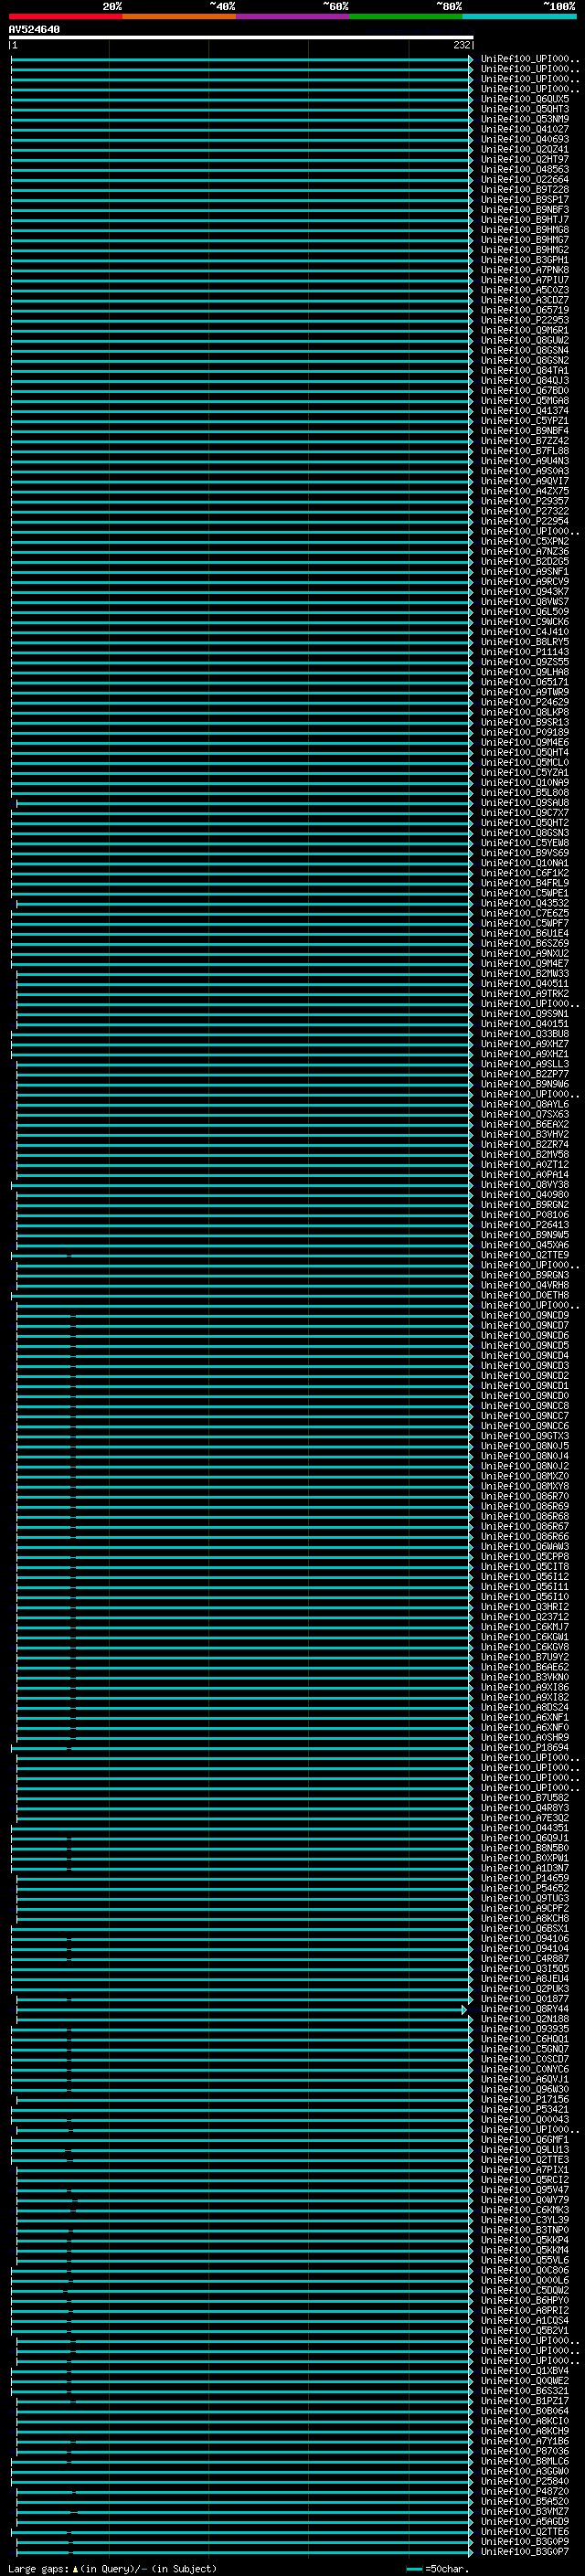The height and width of the screenshot is (2576, 585).
Task: Click hit UniRef100_Q23712
Action: pyautogui.click(x=524, y=1616)
